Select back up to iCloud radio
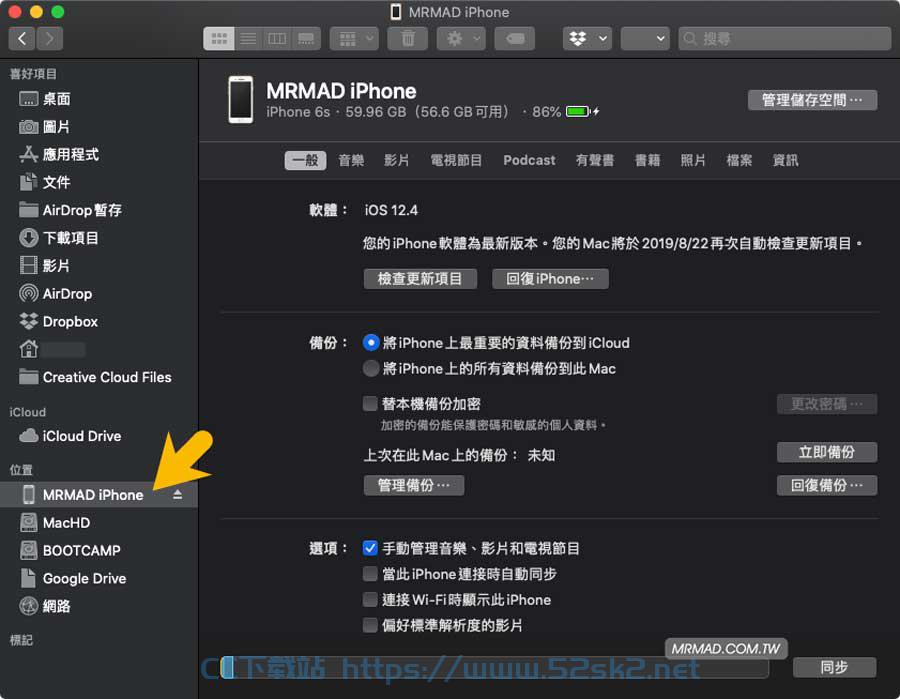Image resolution: width=900 pixels, height=699 pixels. (371, 343)
